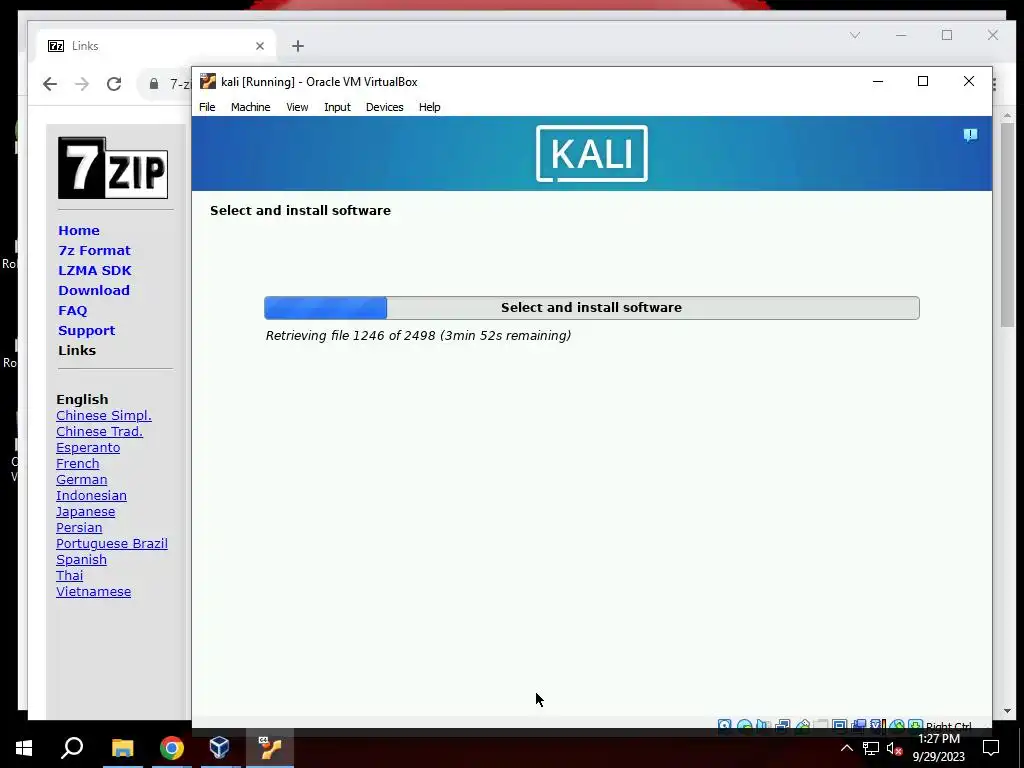
Task: Click the Kali logo banner
Action: 592,153
